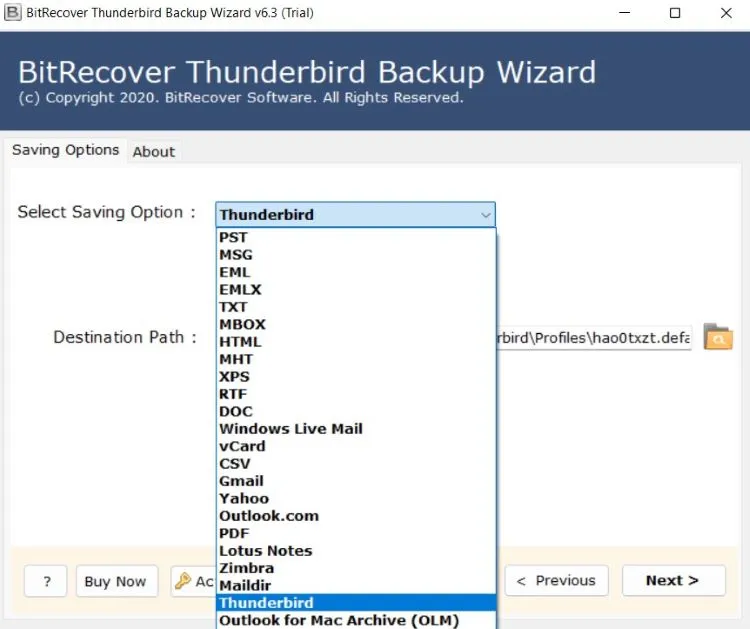Choose Zimbra from the list

pyautogui.click(x=356, y=568)
